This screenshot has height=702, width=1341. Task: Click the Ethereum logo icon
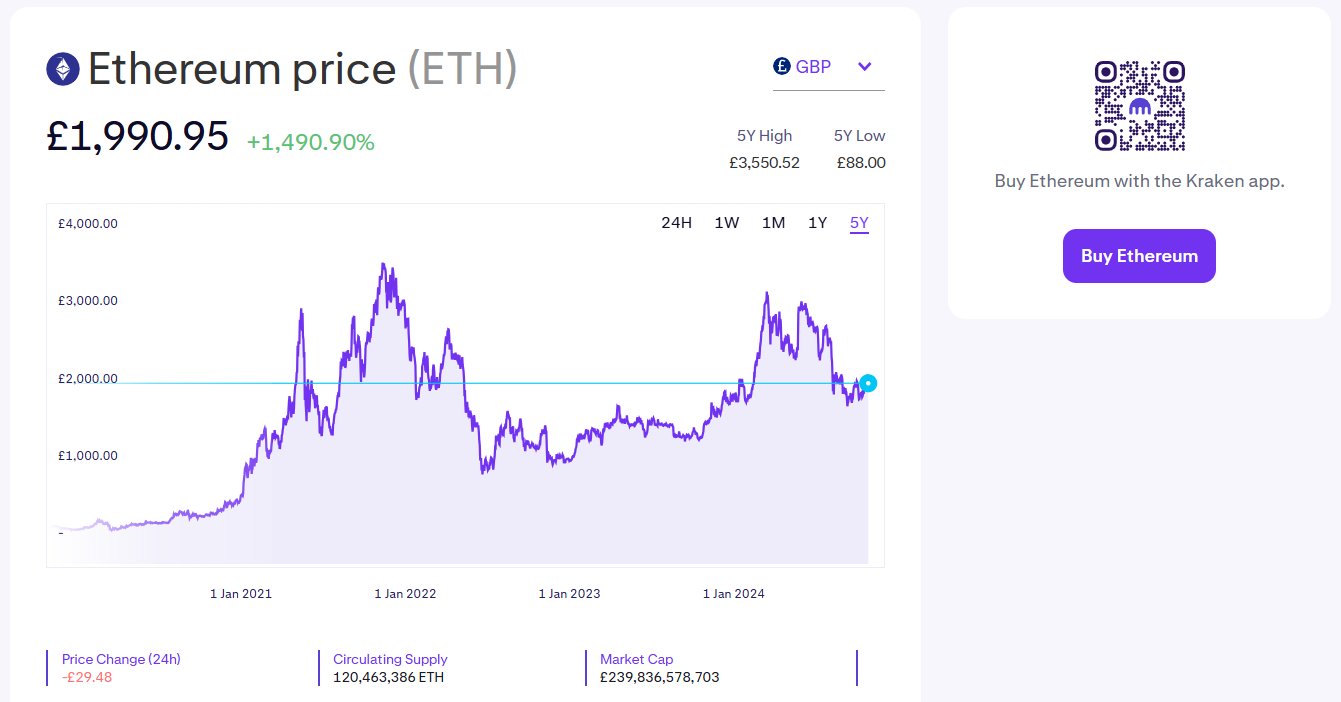coord(63,69)
